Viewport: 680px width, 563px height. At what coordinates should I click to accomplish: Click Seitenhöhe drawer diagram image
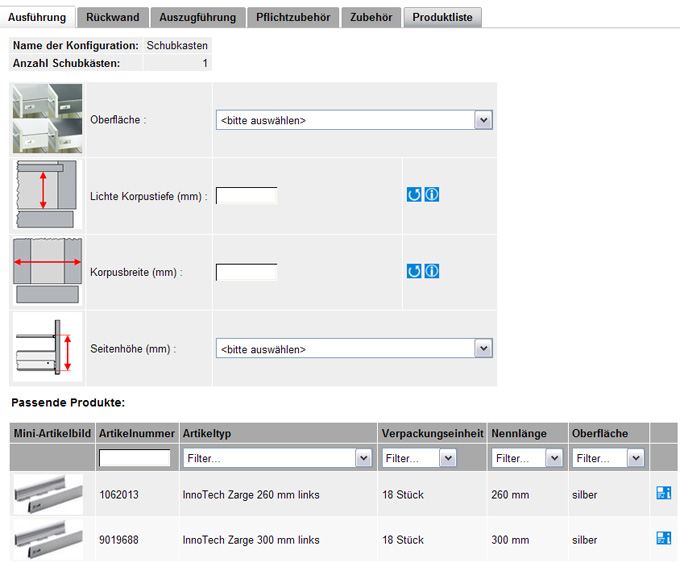coord(47,349)
